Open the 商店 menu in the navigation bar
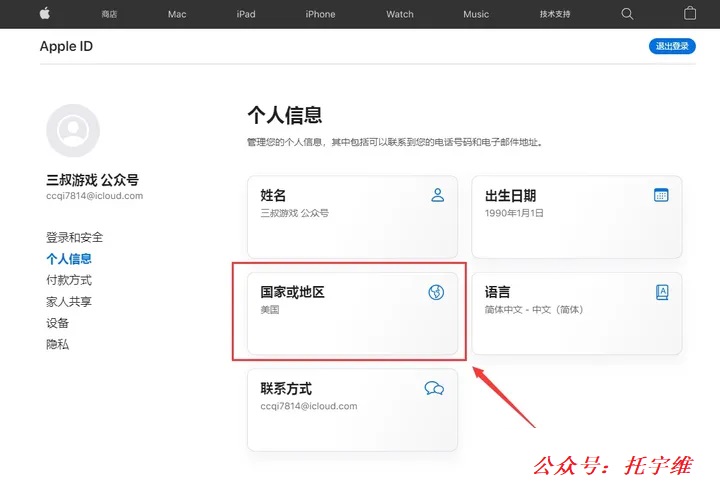Image resolution: width=720 pixels, height=489 pixels. 109,14
